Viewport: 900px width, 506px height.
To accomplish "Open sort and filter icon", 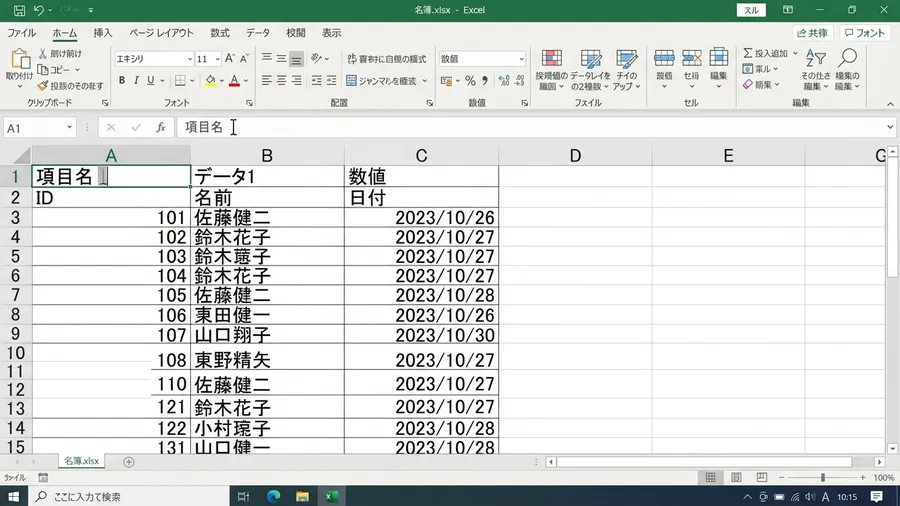I will 816,59.
